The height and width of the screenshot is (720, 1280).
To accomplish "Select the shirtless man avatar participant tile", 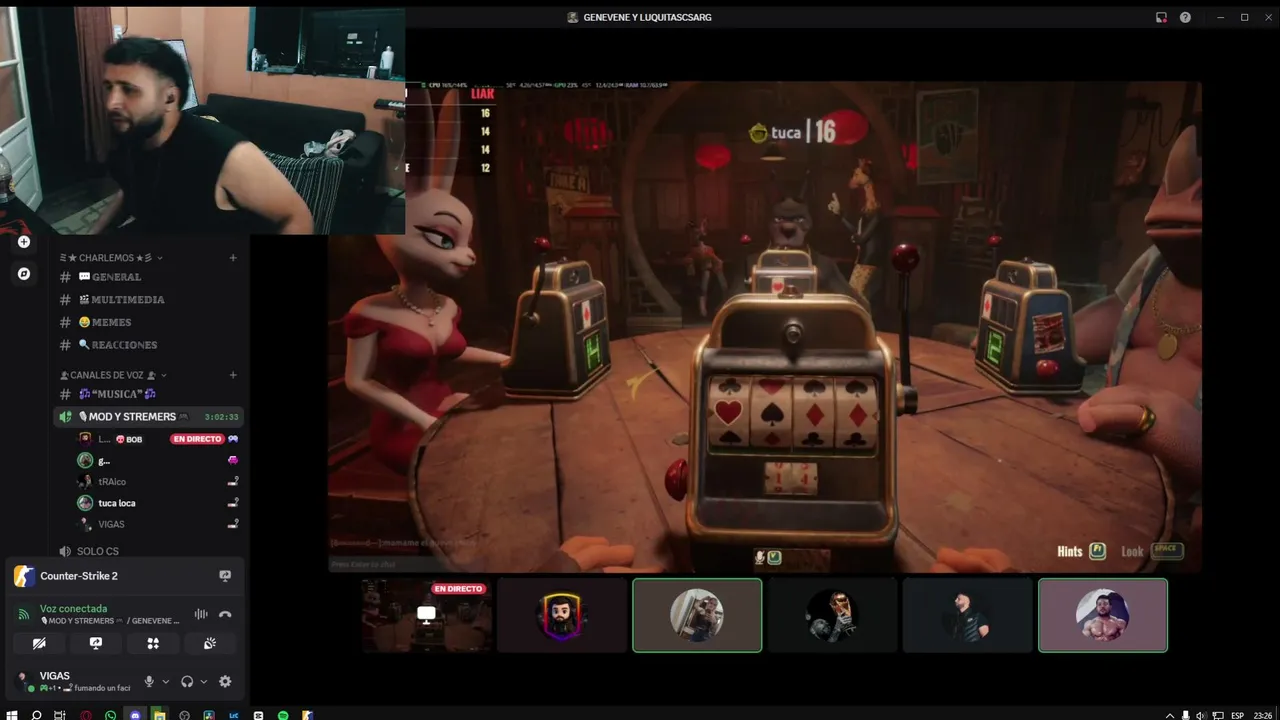I will [x=1103, y=615].
